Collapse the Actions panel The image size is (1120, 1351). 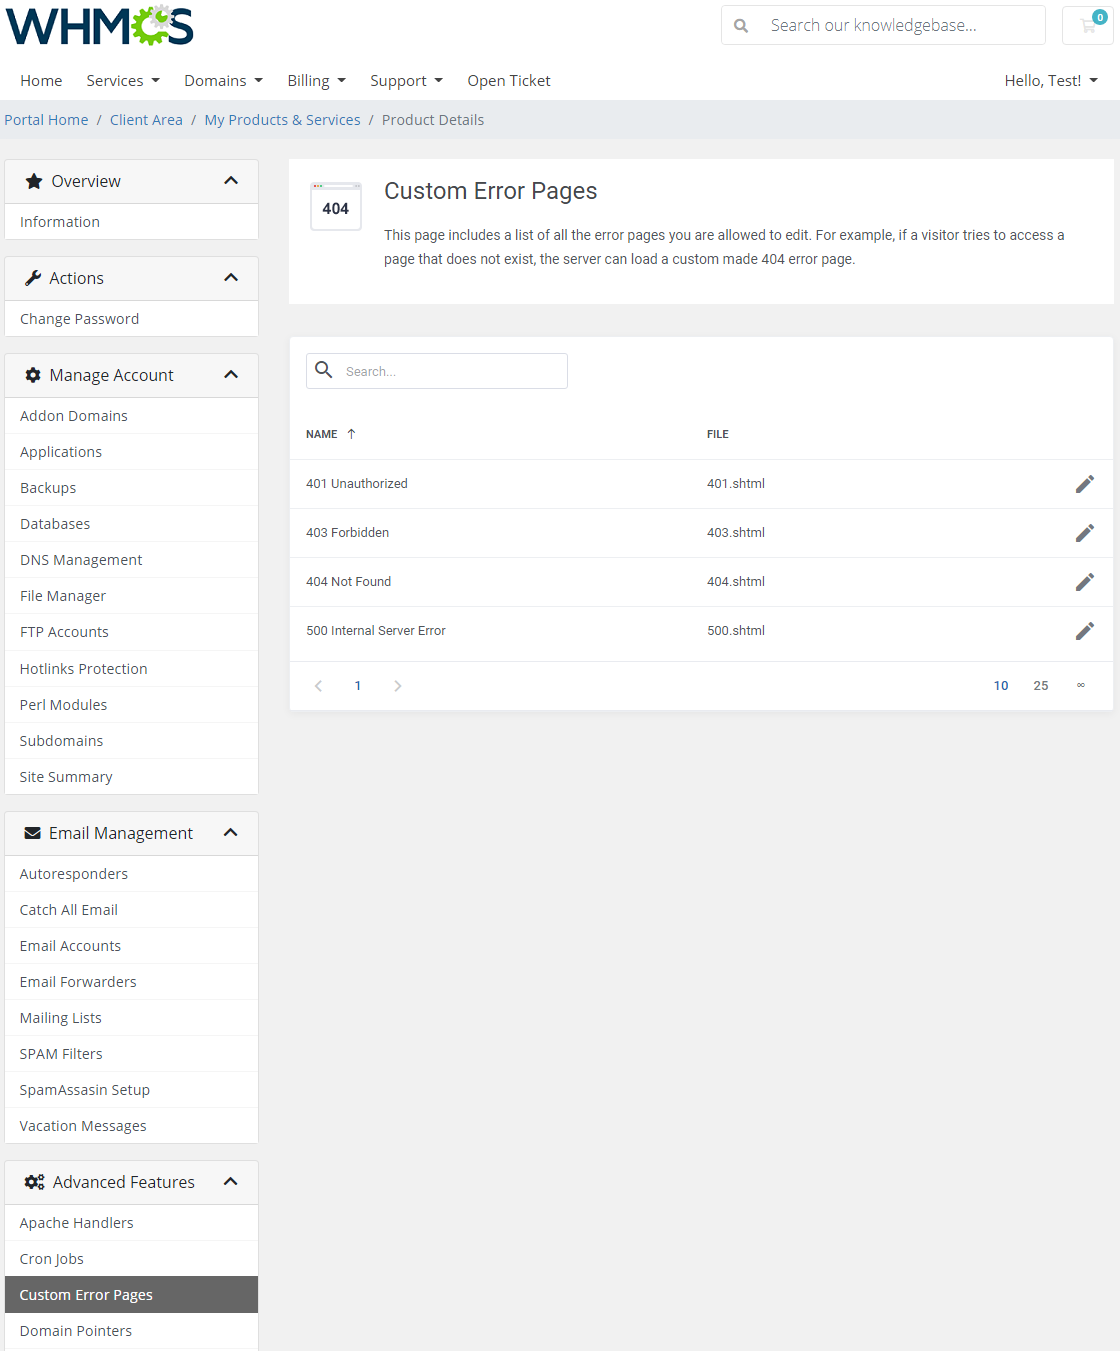coord(231,278)
